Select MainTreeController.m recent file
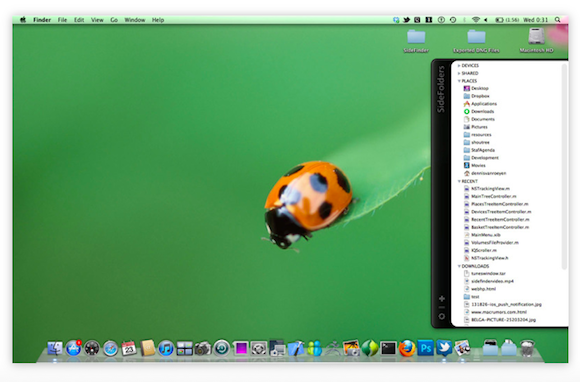Image resolution: width=580 pixels, height=382 pixels. tap(490, 196)
